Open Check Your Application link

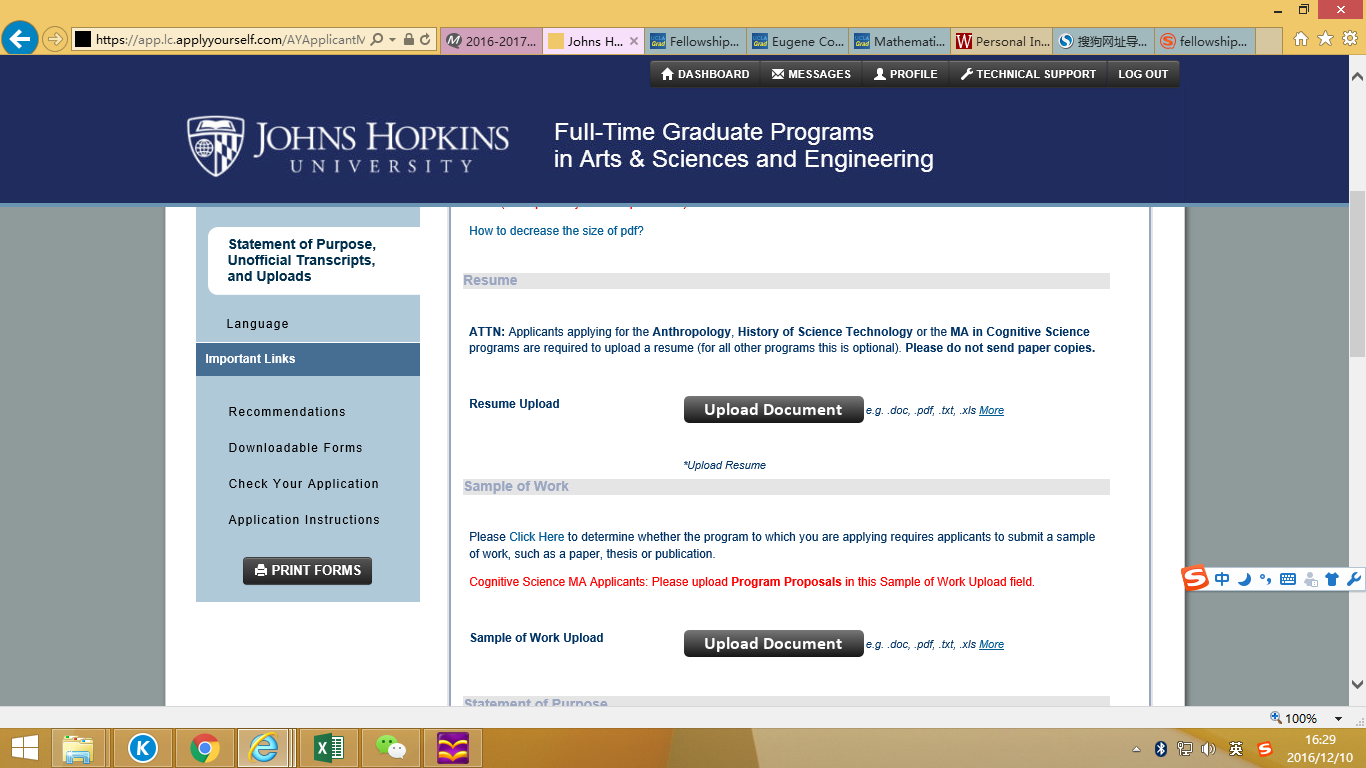tap(303, 484)
